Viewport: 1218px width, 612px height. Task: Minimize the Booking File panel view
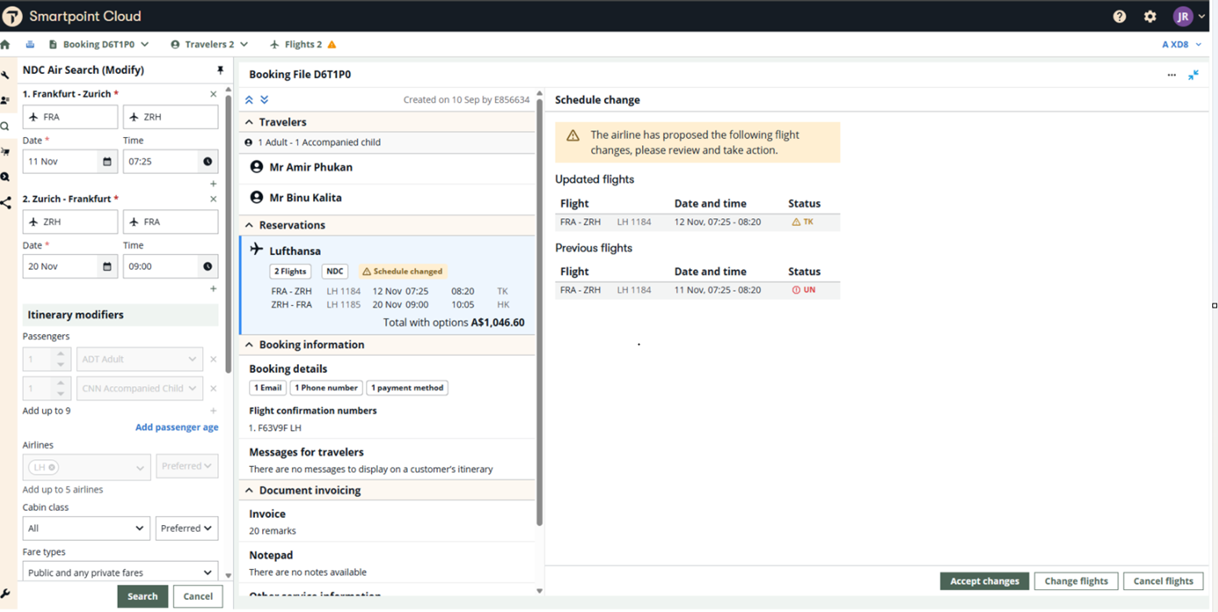click(1193, 75)
